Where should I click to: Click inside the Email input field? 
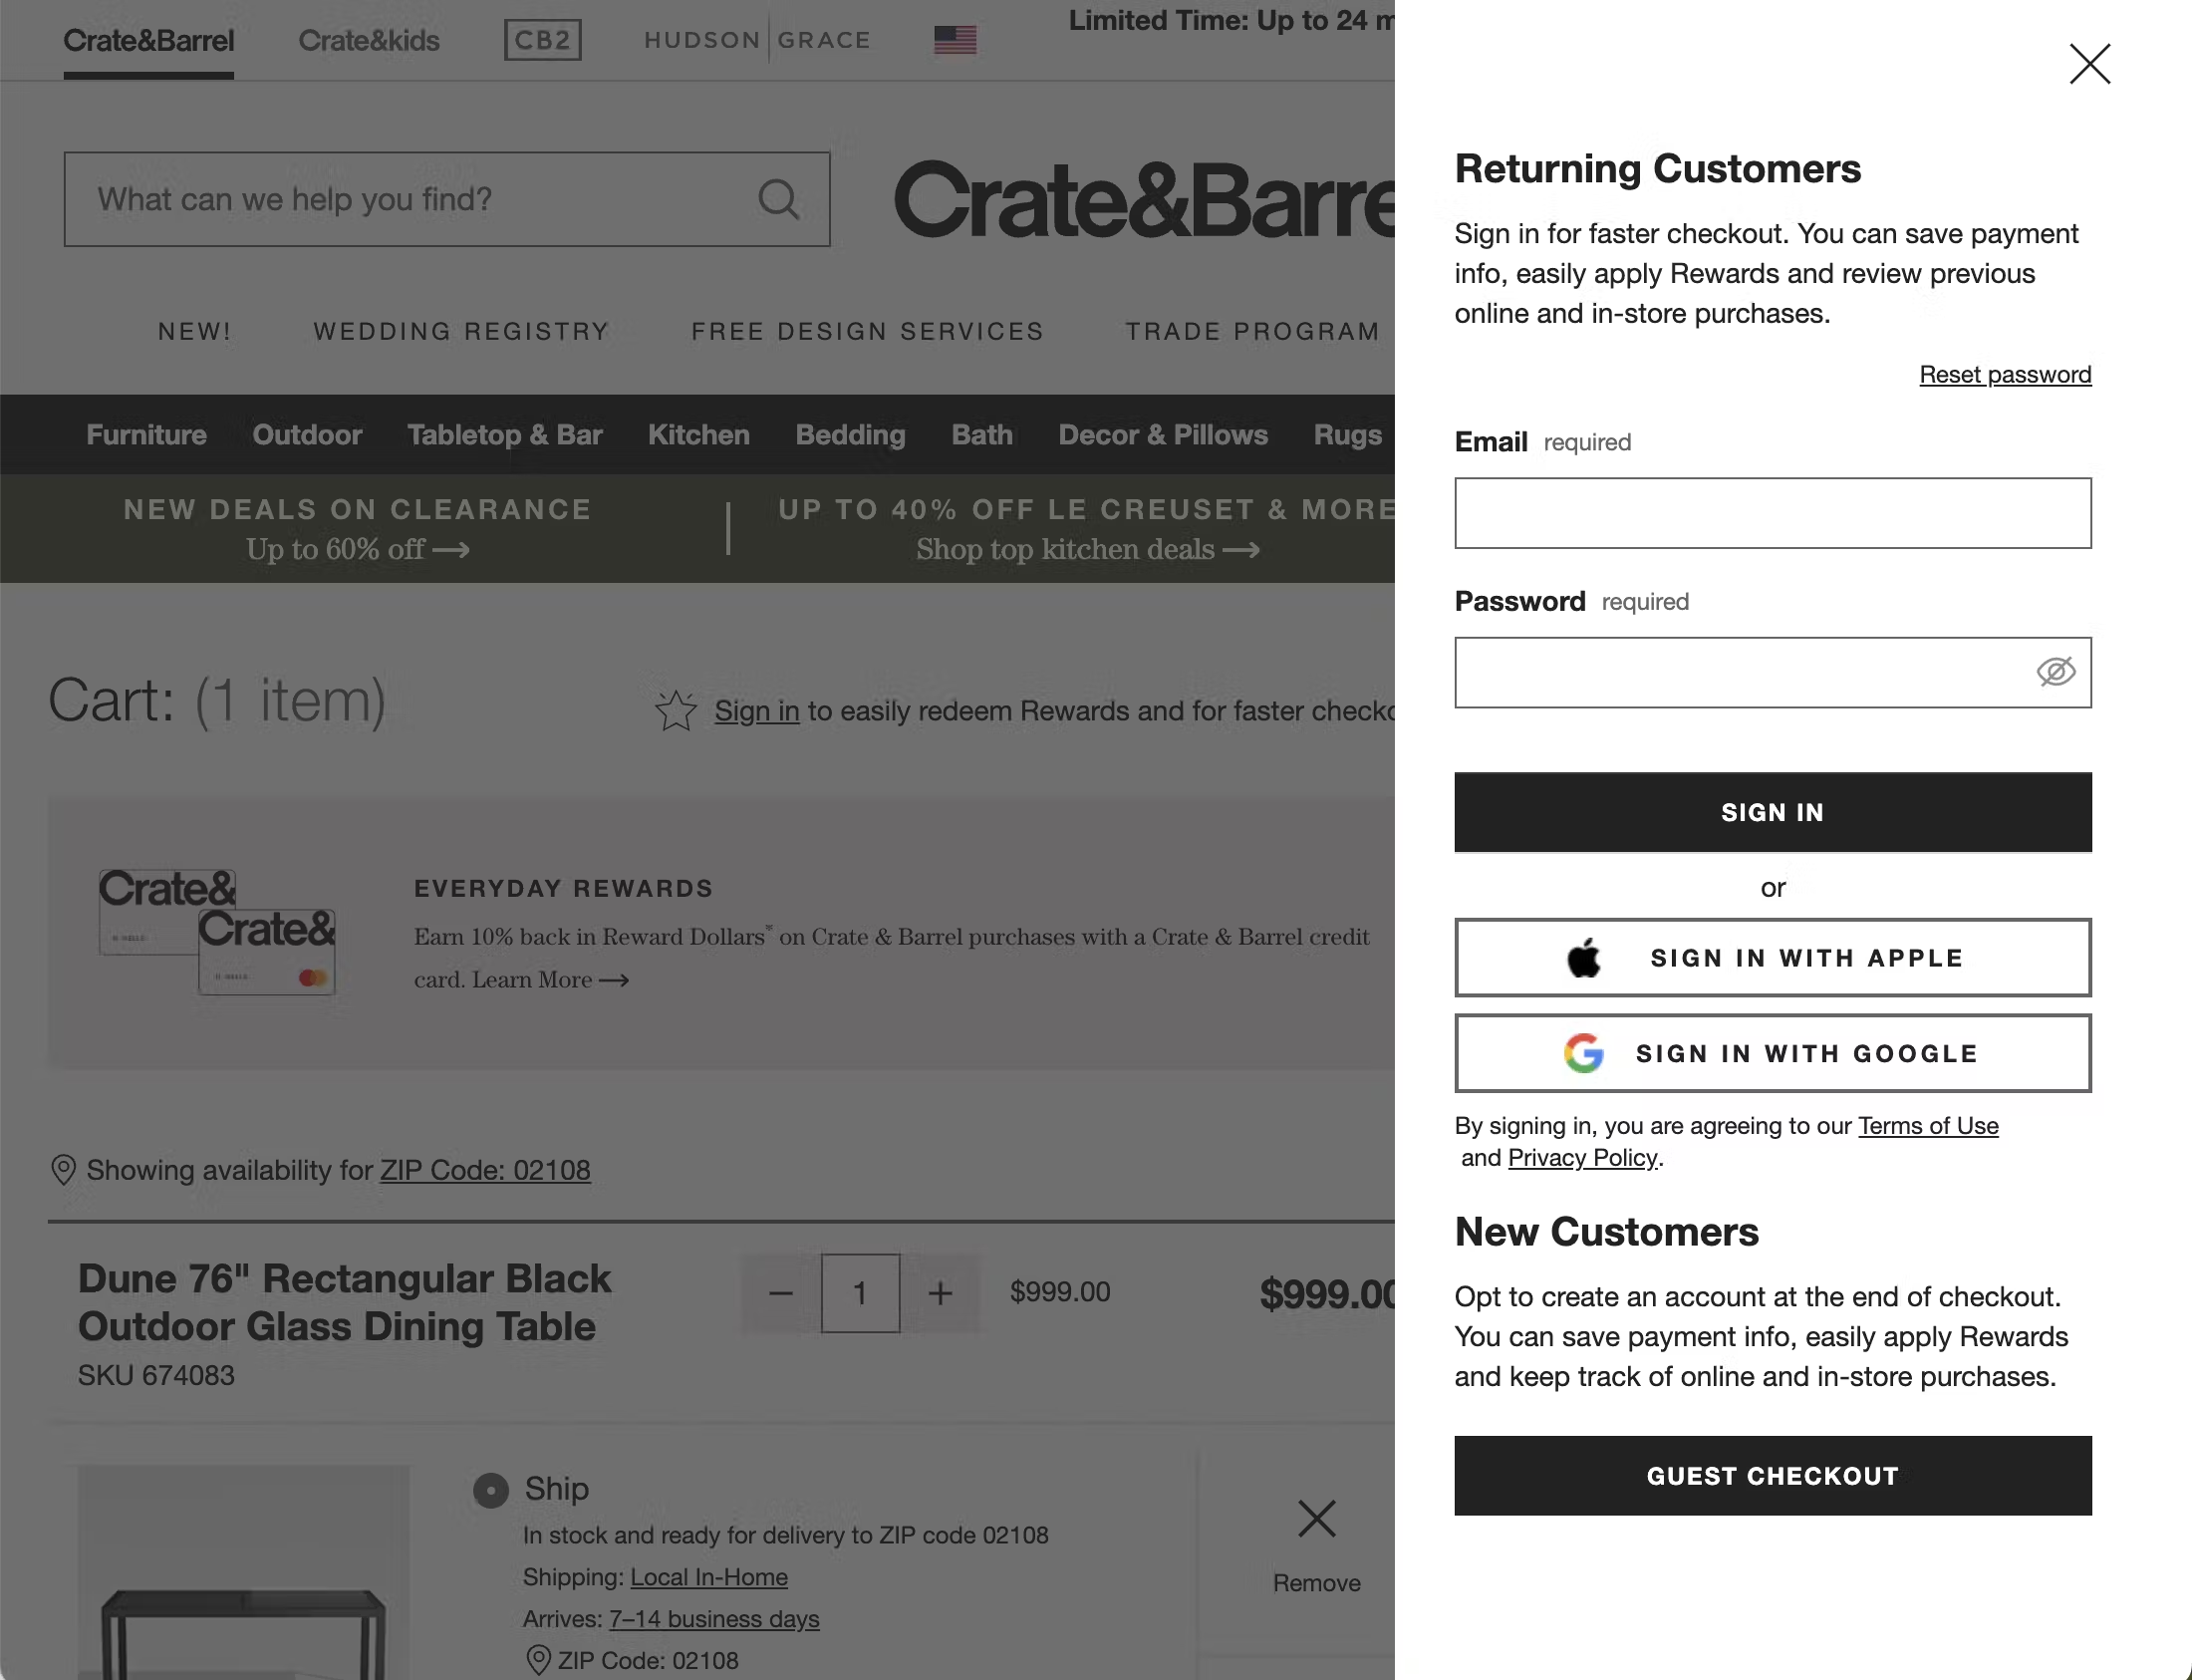pyautogui.click(x=1772, y=513)
